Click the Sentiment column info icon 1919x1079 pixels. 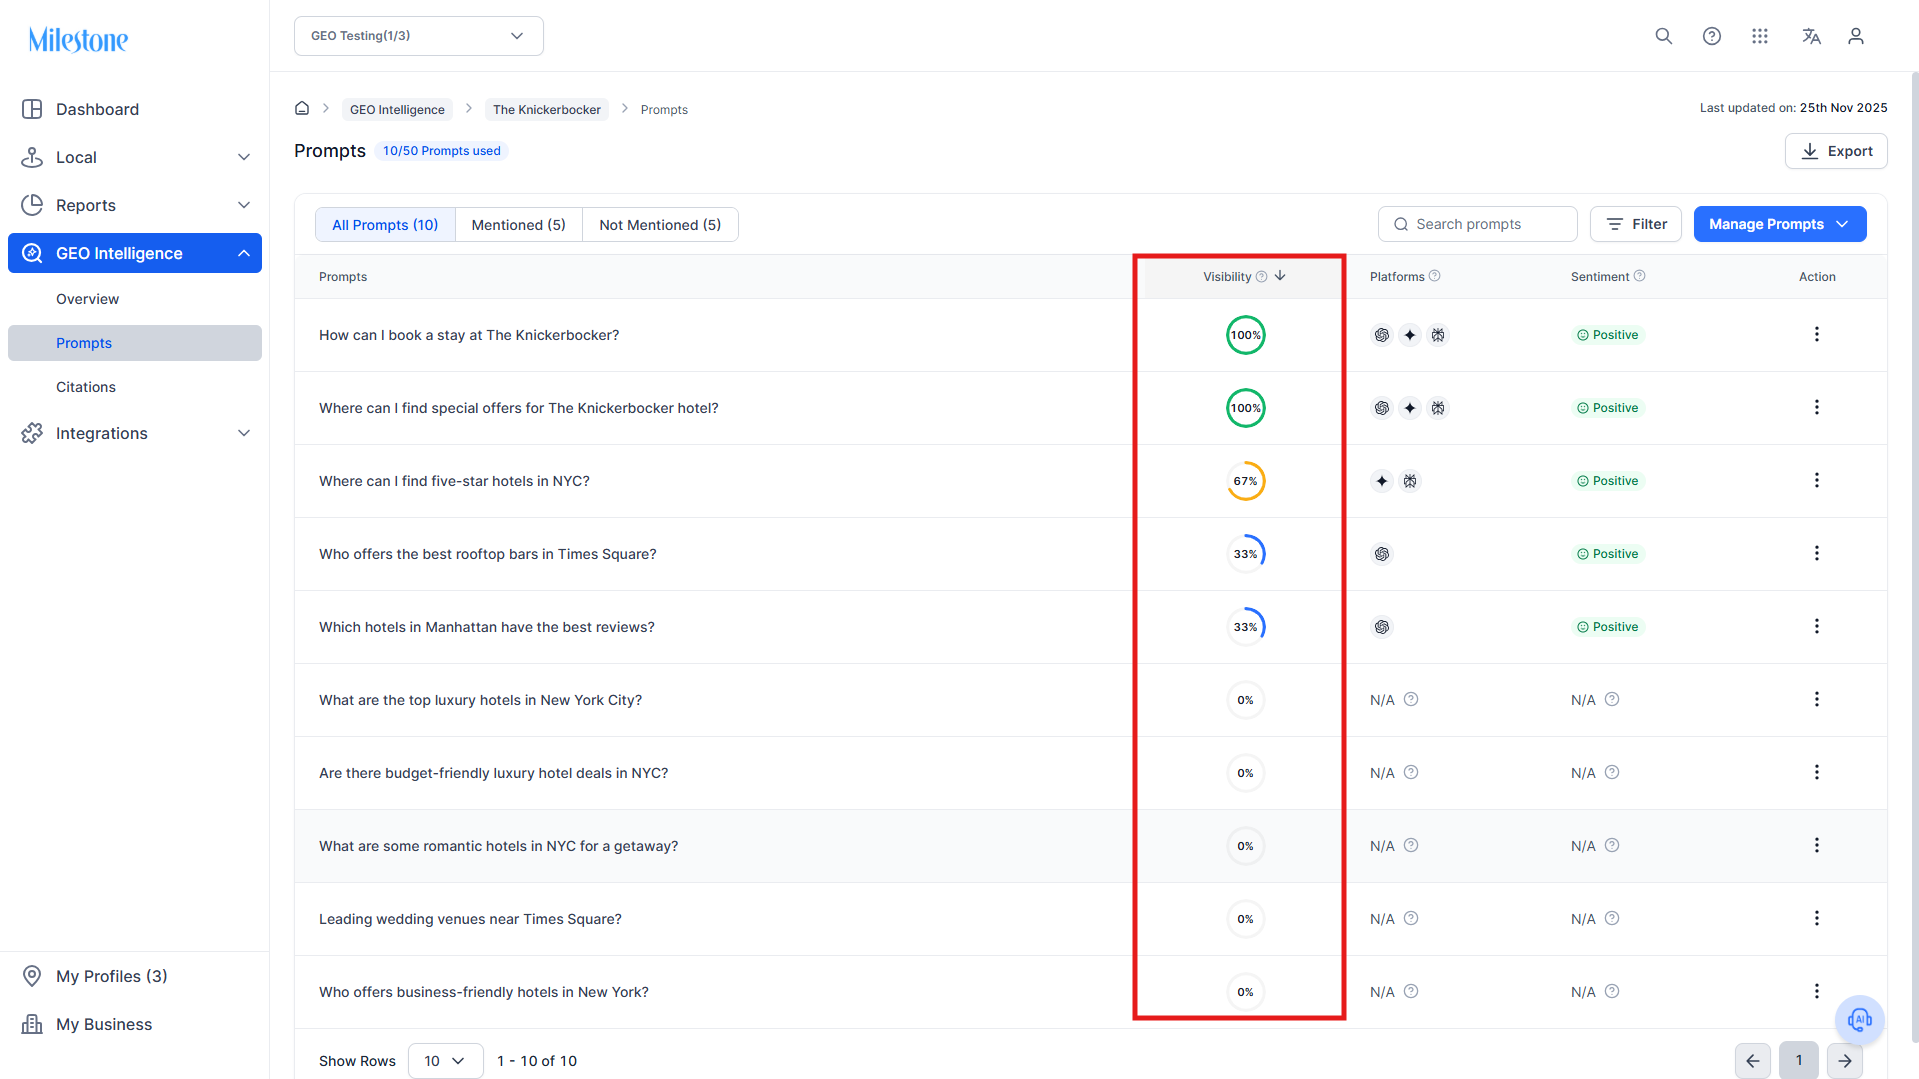[x=1640, y=276]
